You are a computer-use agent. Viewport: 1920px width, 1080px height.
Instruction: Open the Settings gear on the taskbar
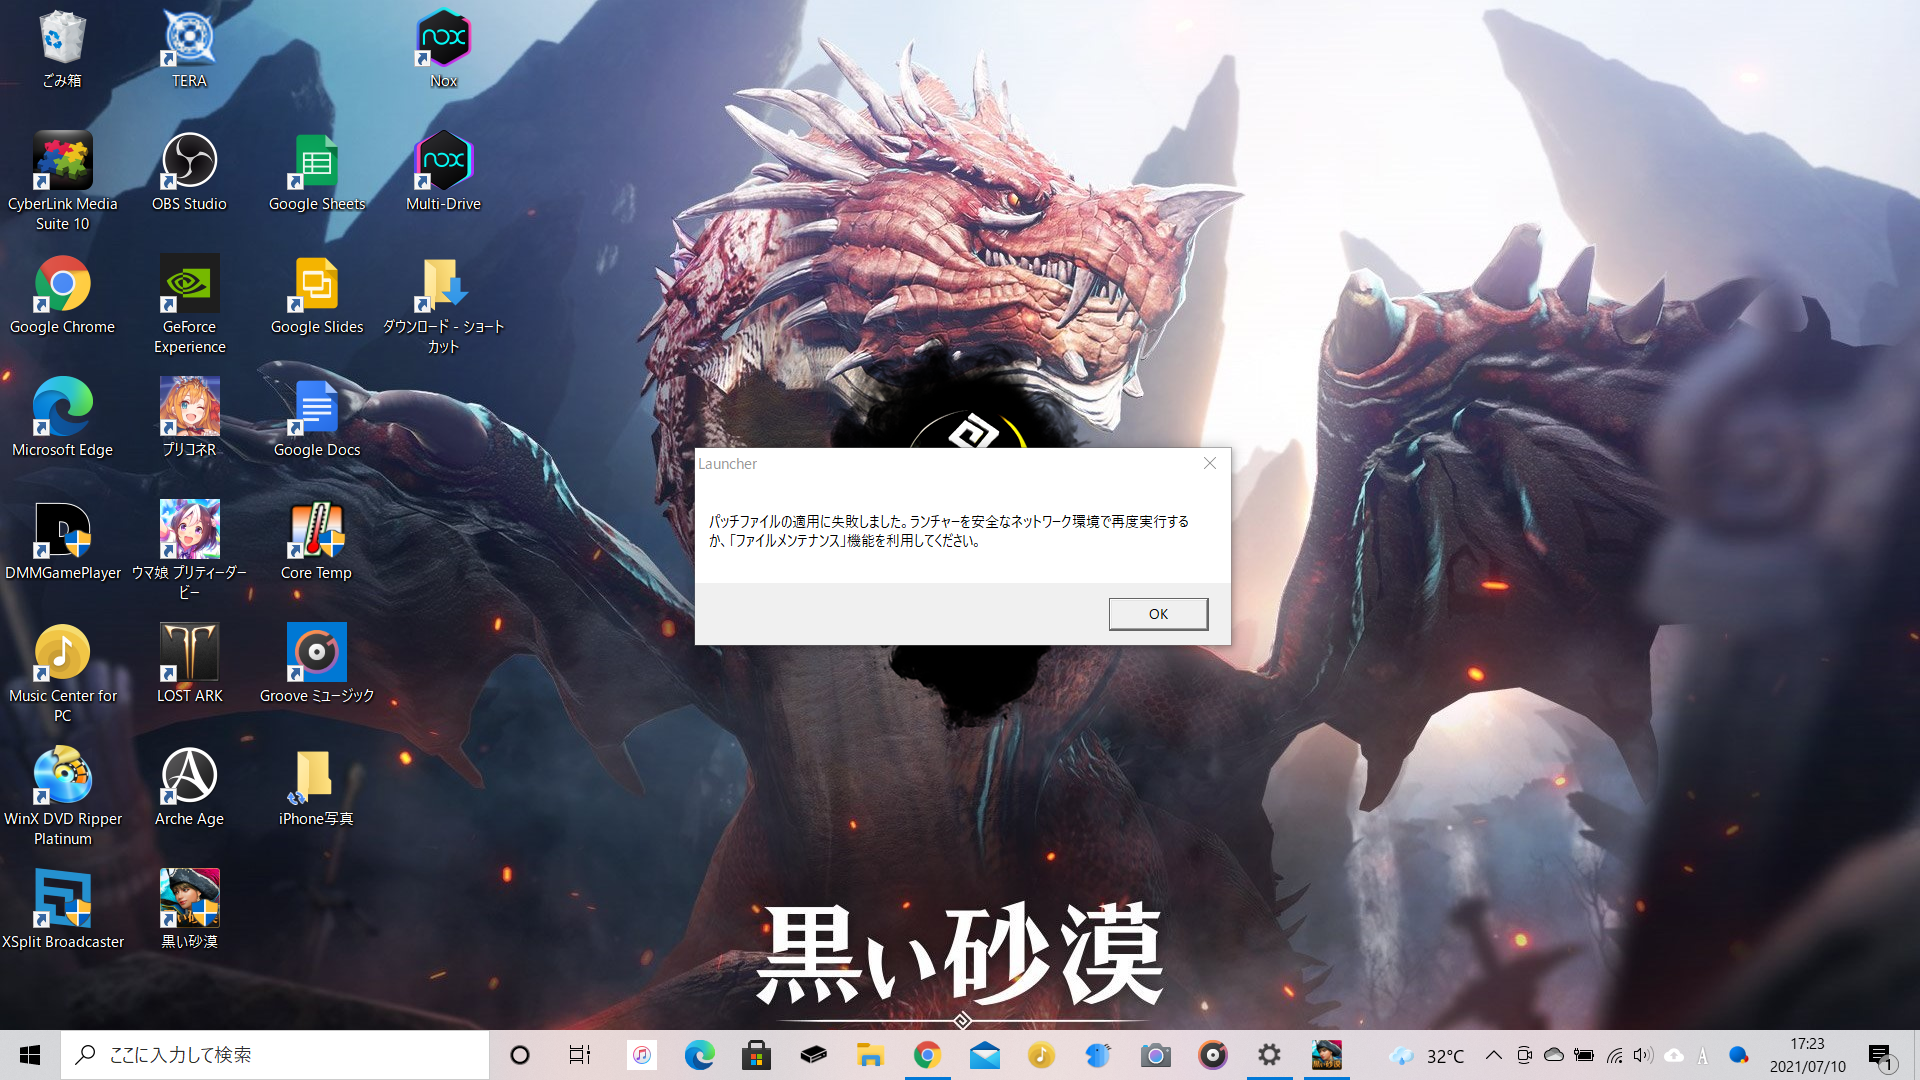[x=1269, y=1055]
